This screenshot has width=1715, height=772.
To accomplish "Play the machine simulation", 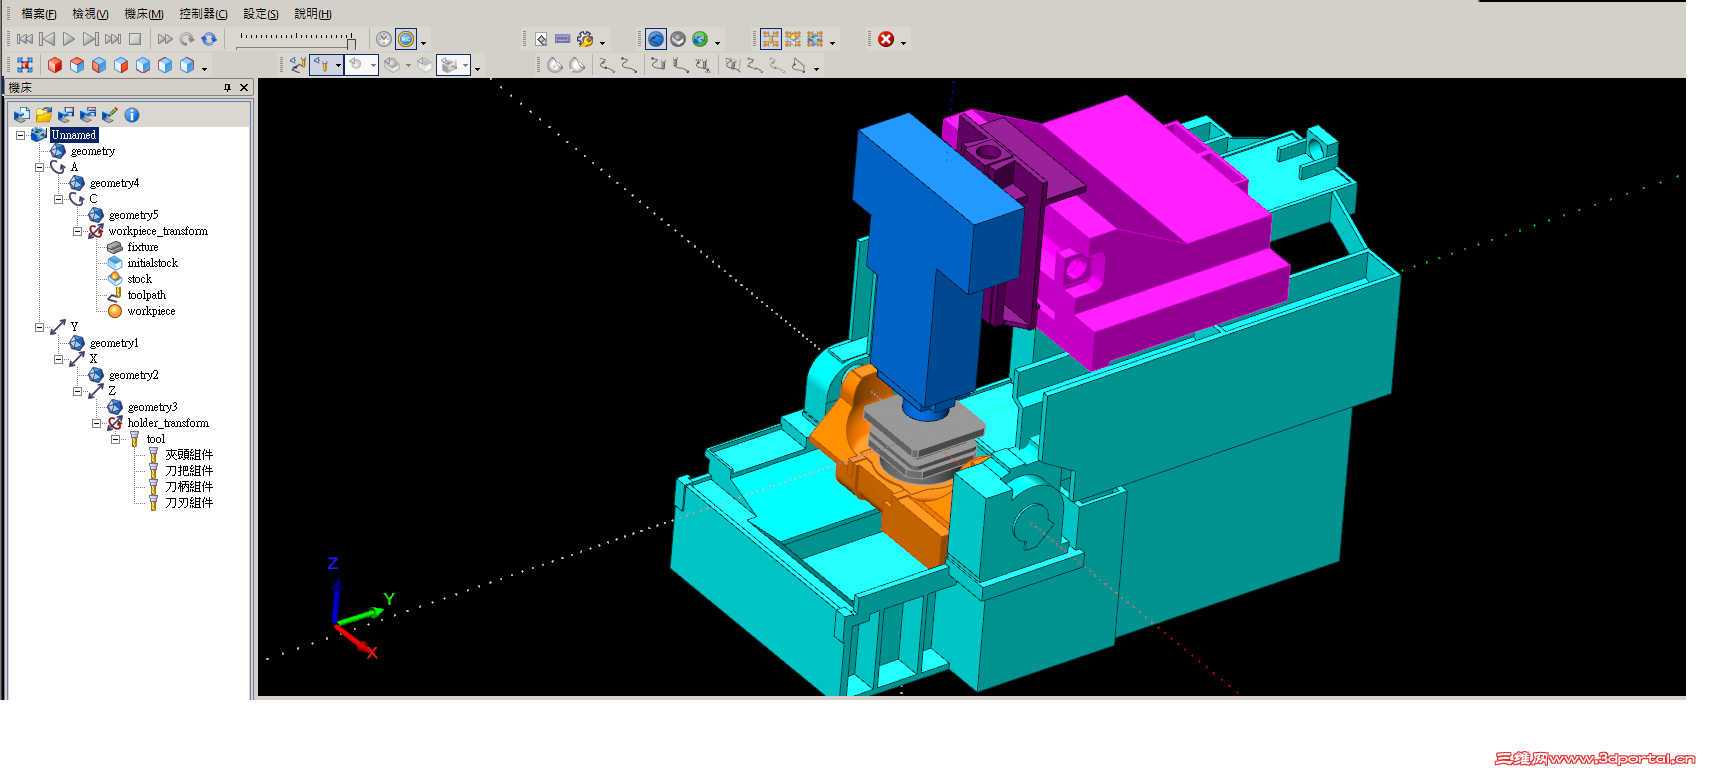I will pyautogui.click(x=69, y=39).
